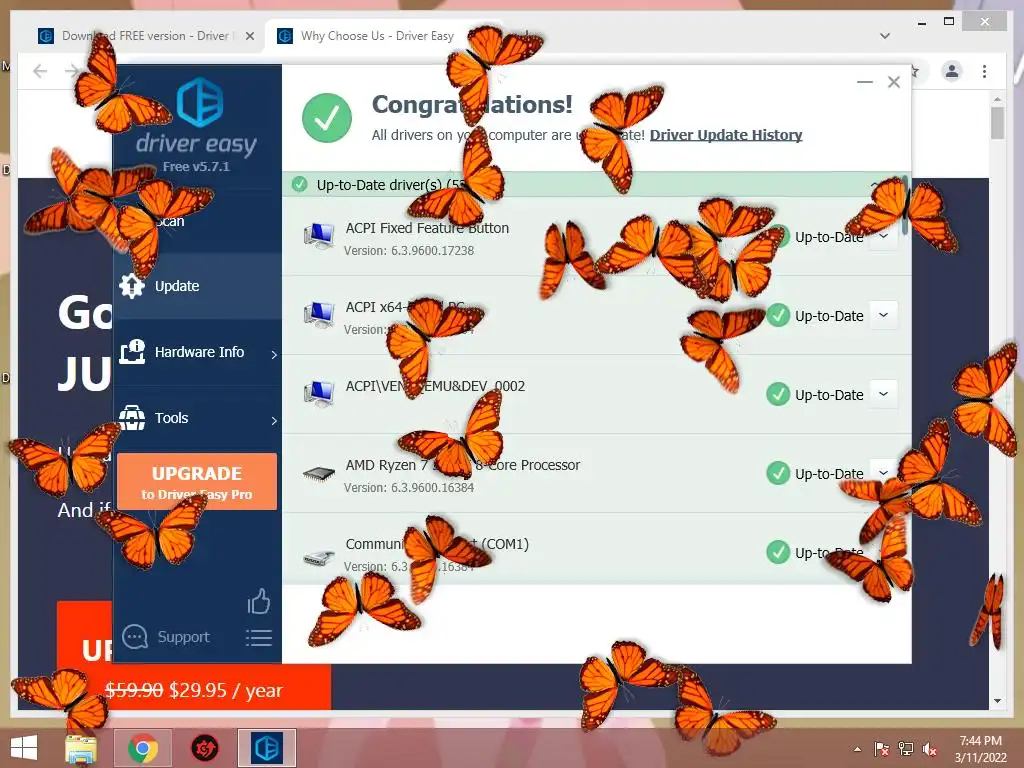Click Communications Port COM1 device icon

[319, 558]
